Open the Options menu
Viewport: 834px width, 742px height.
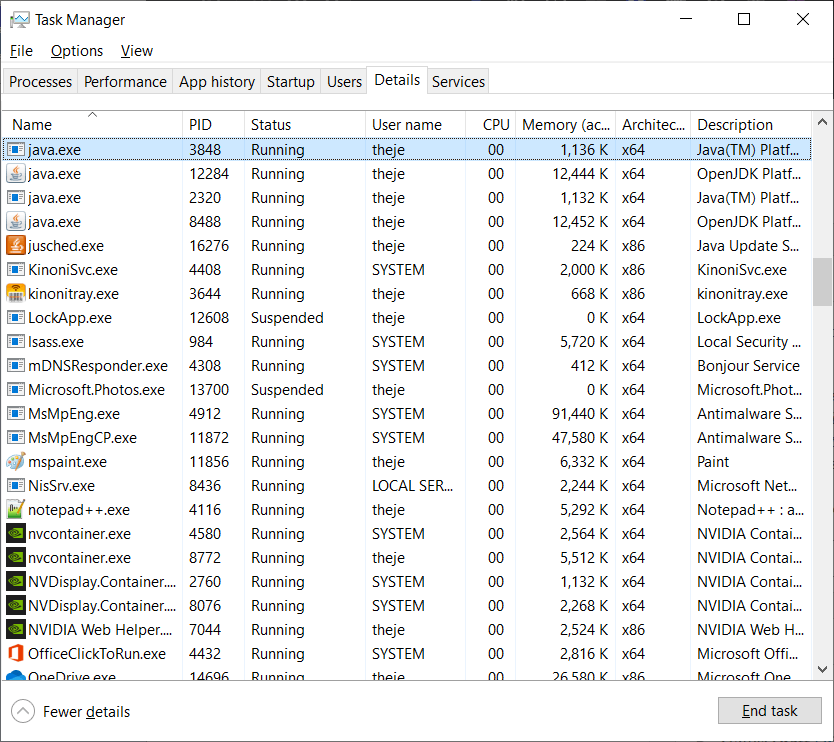click(77, 51)
